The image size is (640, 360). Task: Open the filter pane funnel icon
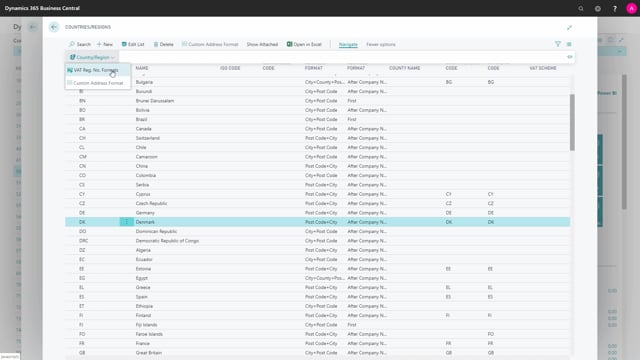pos(558,44)
